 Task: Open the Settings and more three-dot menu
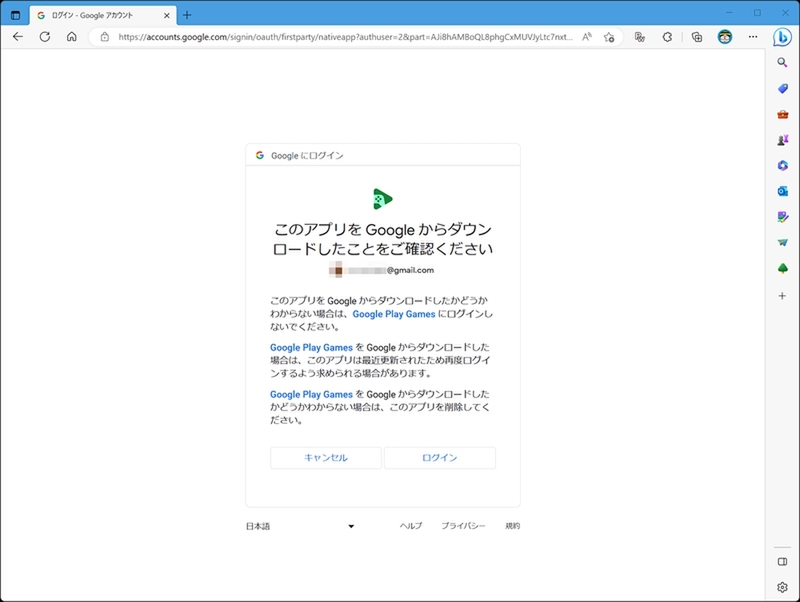(753, 37)
